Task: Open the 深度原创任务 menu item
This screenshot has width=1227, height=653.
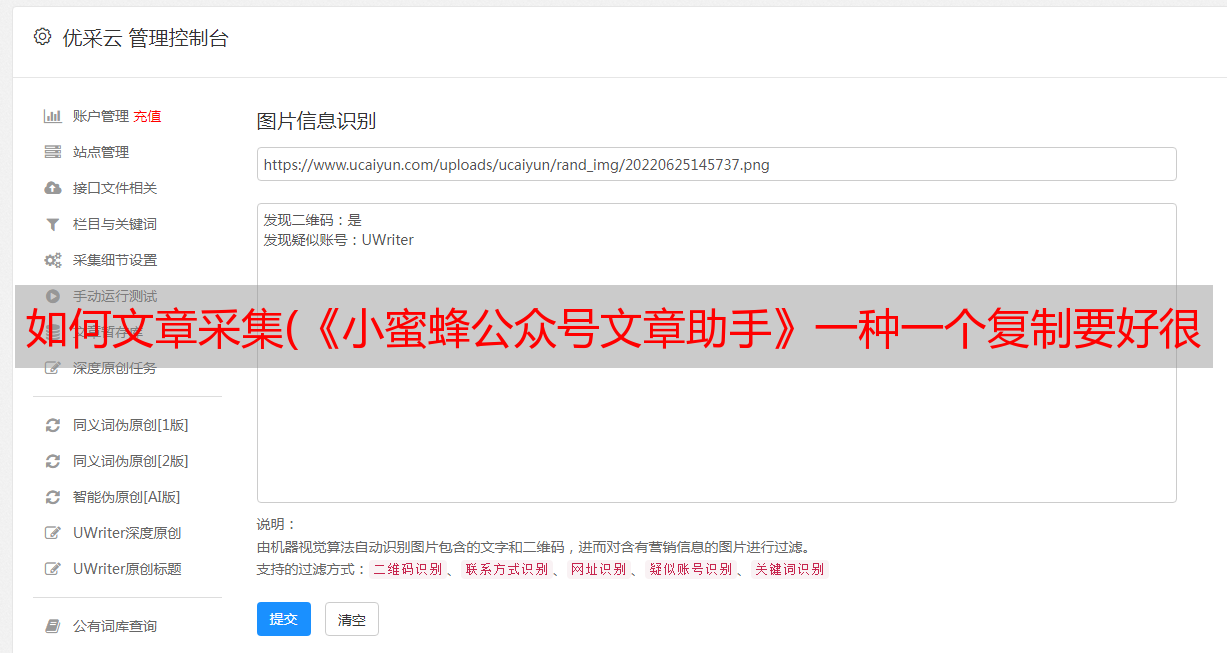Action: tap(115, 368)
